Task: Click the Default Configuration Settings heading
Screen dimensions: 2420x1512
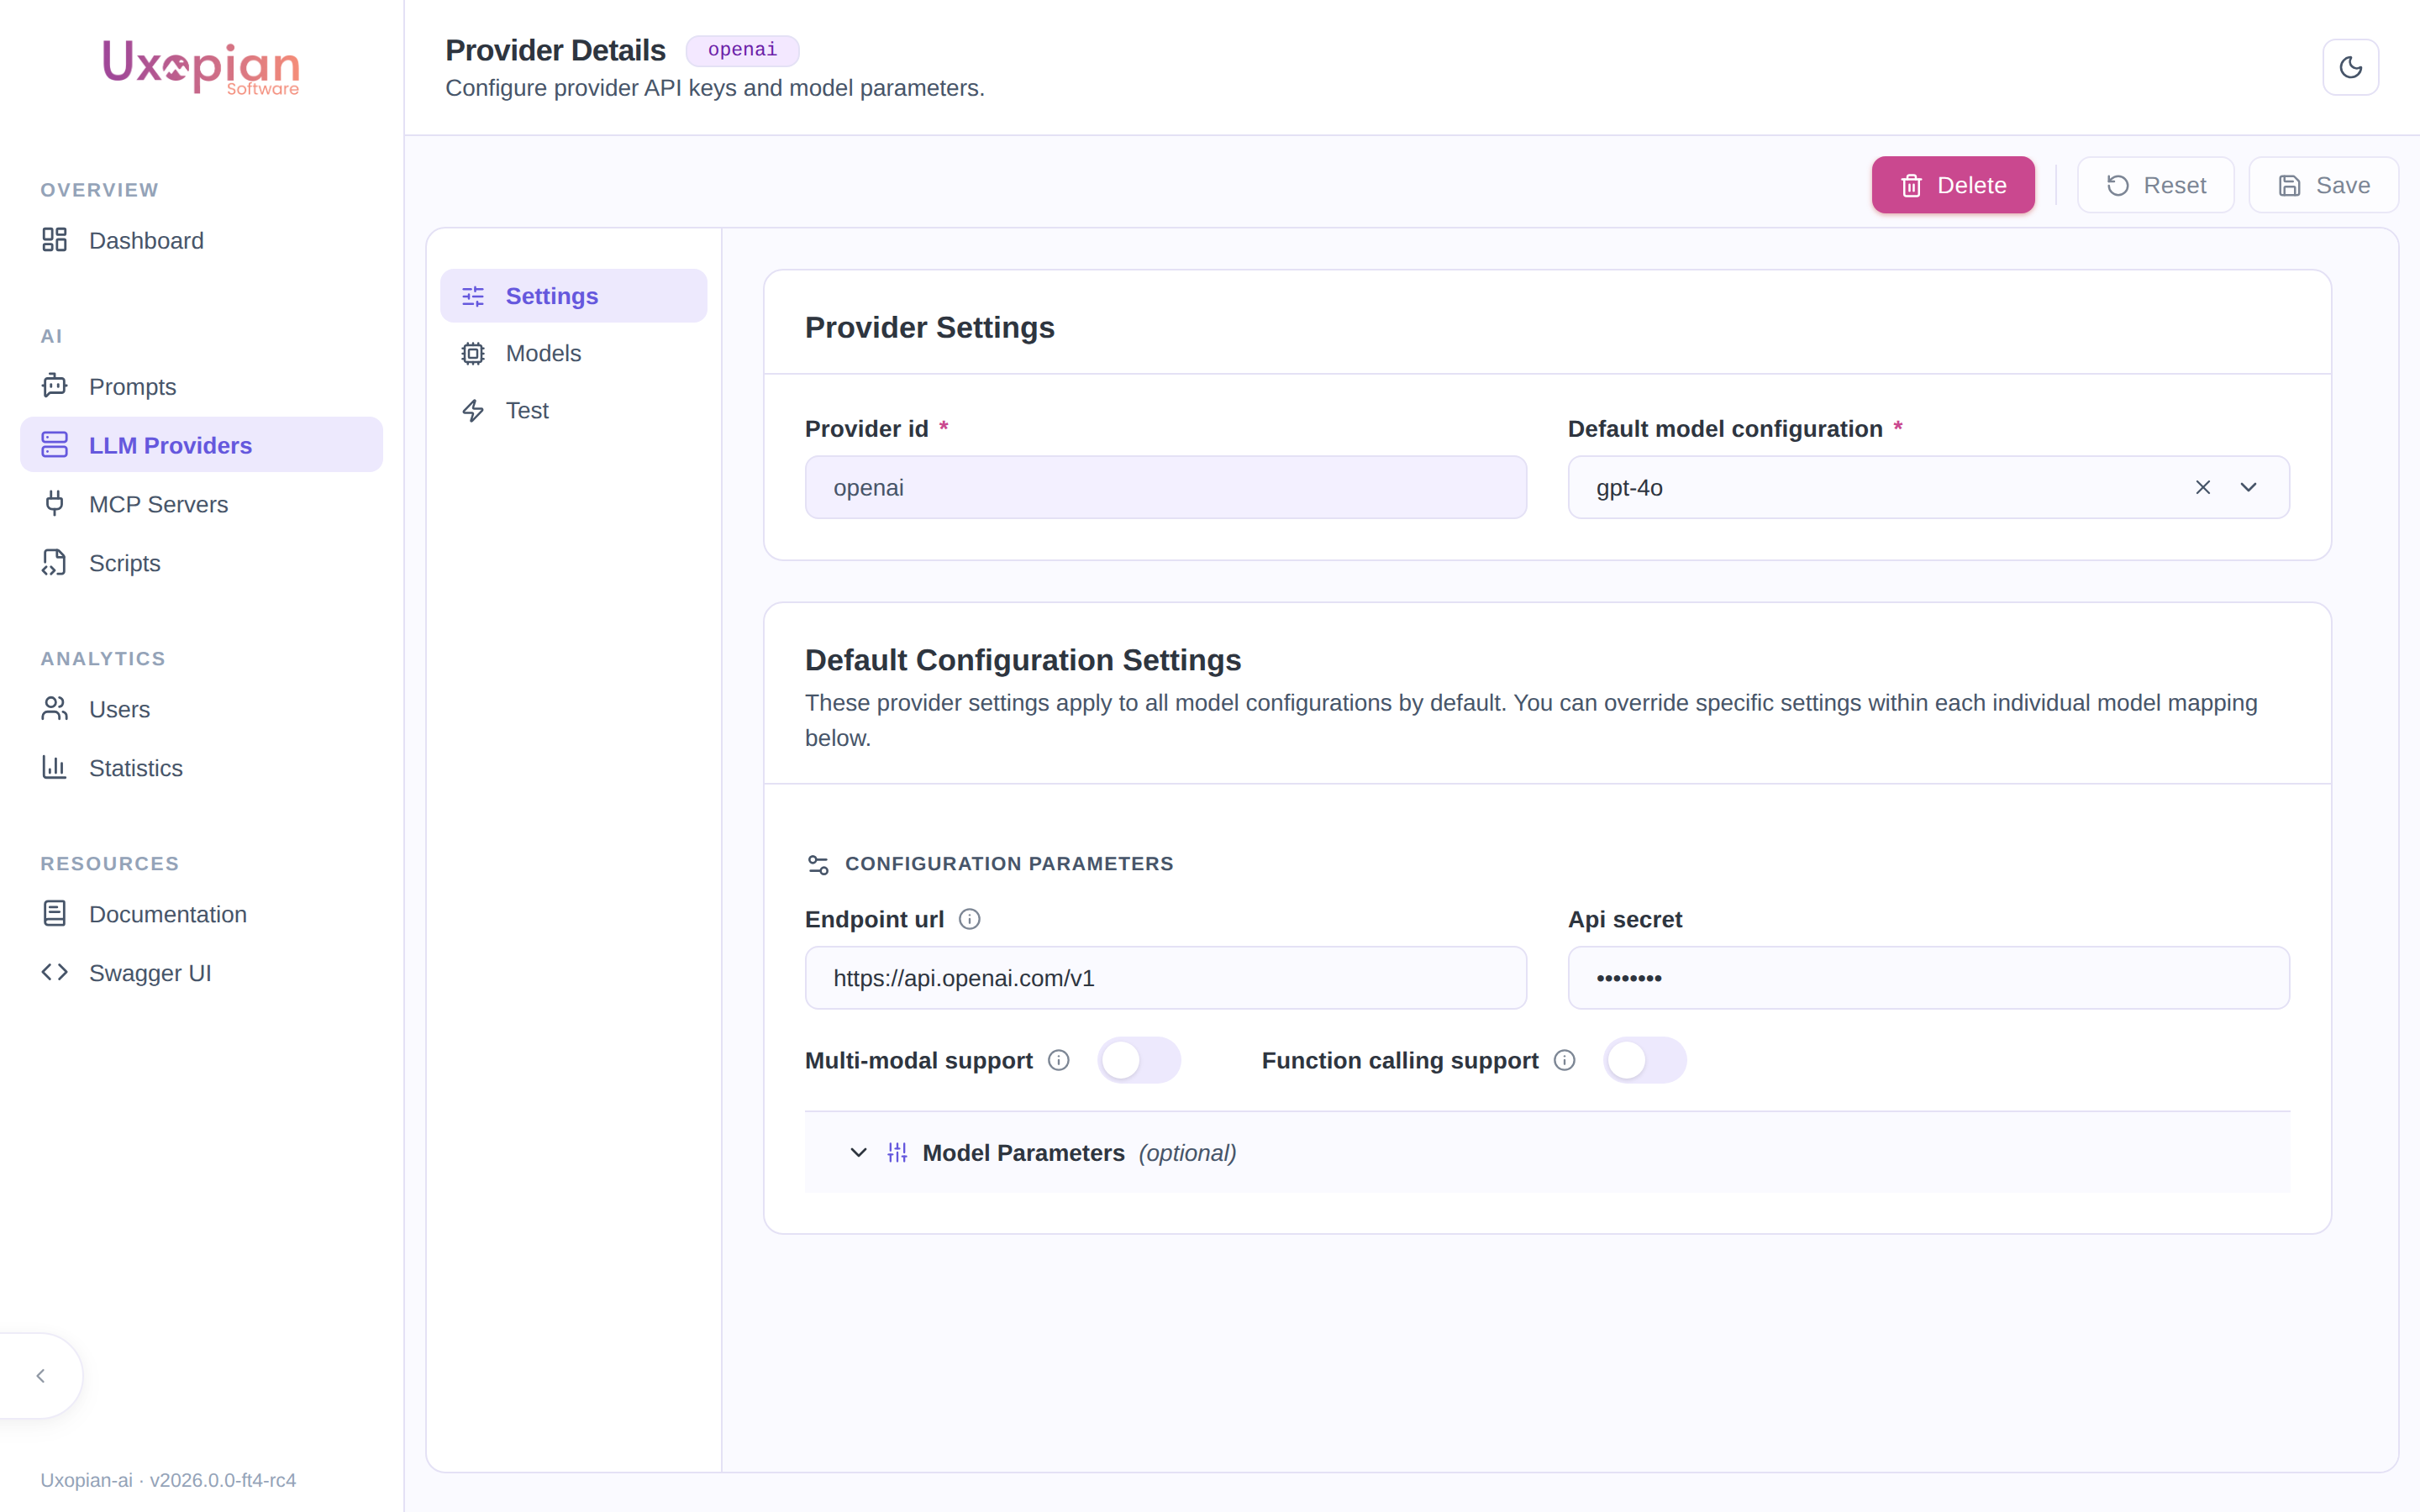Action: pos(1022,660)
